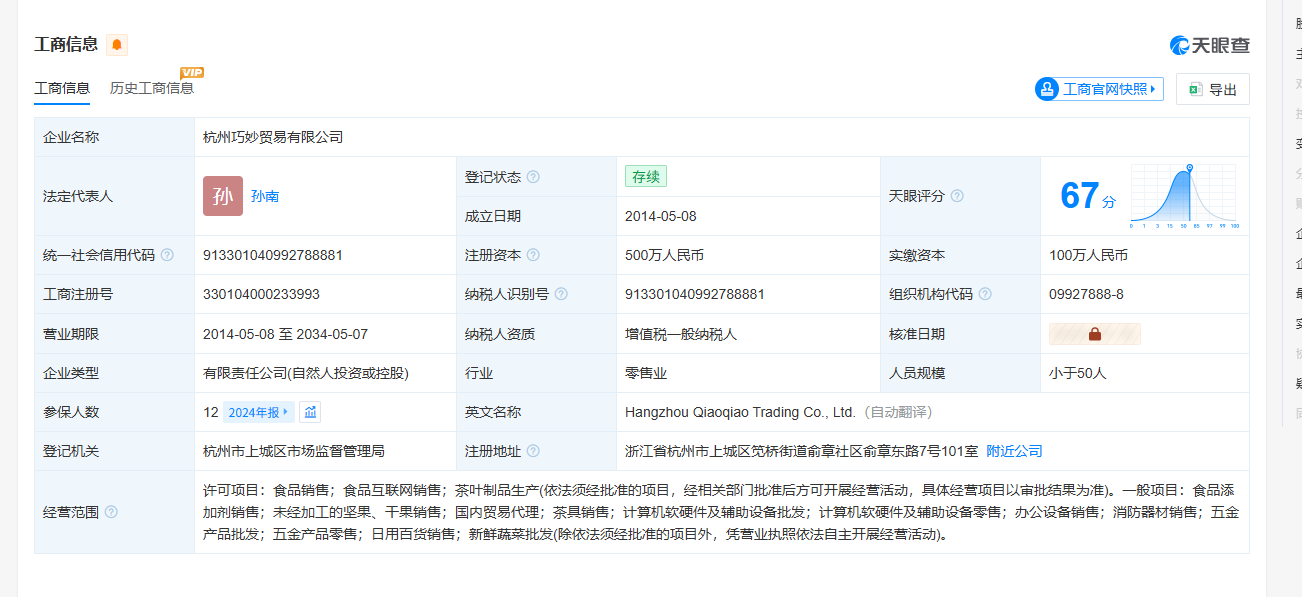The image size is (1302, 597).
Task: Click the help icon next to 组织机构代码
Action: (x=985, y=294)
